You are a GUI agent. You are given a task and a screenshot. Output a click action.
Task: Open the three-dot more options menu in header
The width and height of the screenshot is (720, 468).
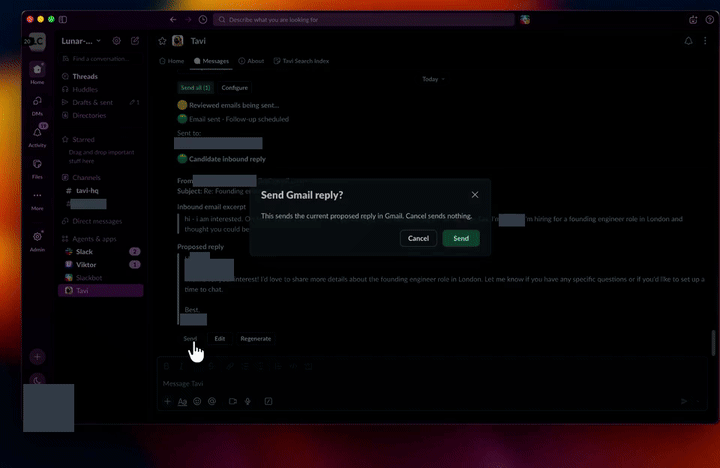click(705, 41)
